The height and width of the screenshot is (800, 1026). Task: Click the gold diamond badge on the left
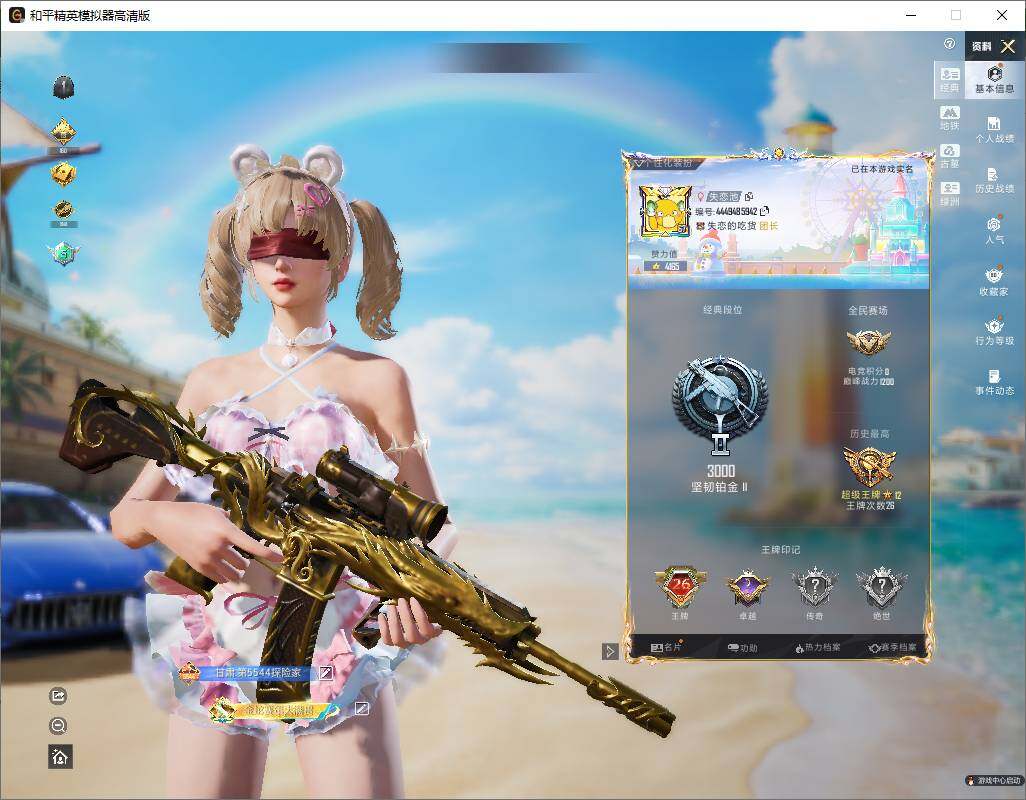tap(63, 132)
